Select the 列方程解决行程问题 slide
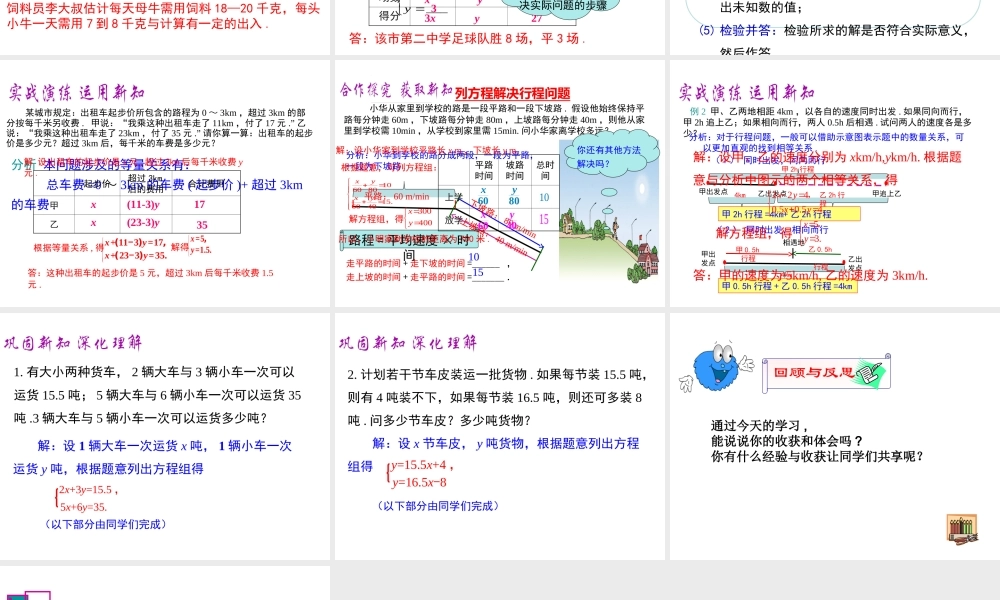The width and height of the screenshot is (1000, 600). (x=499, y=184)
